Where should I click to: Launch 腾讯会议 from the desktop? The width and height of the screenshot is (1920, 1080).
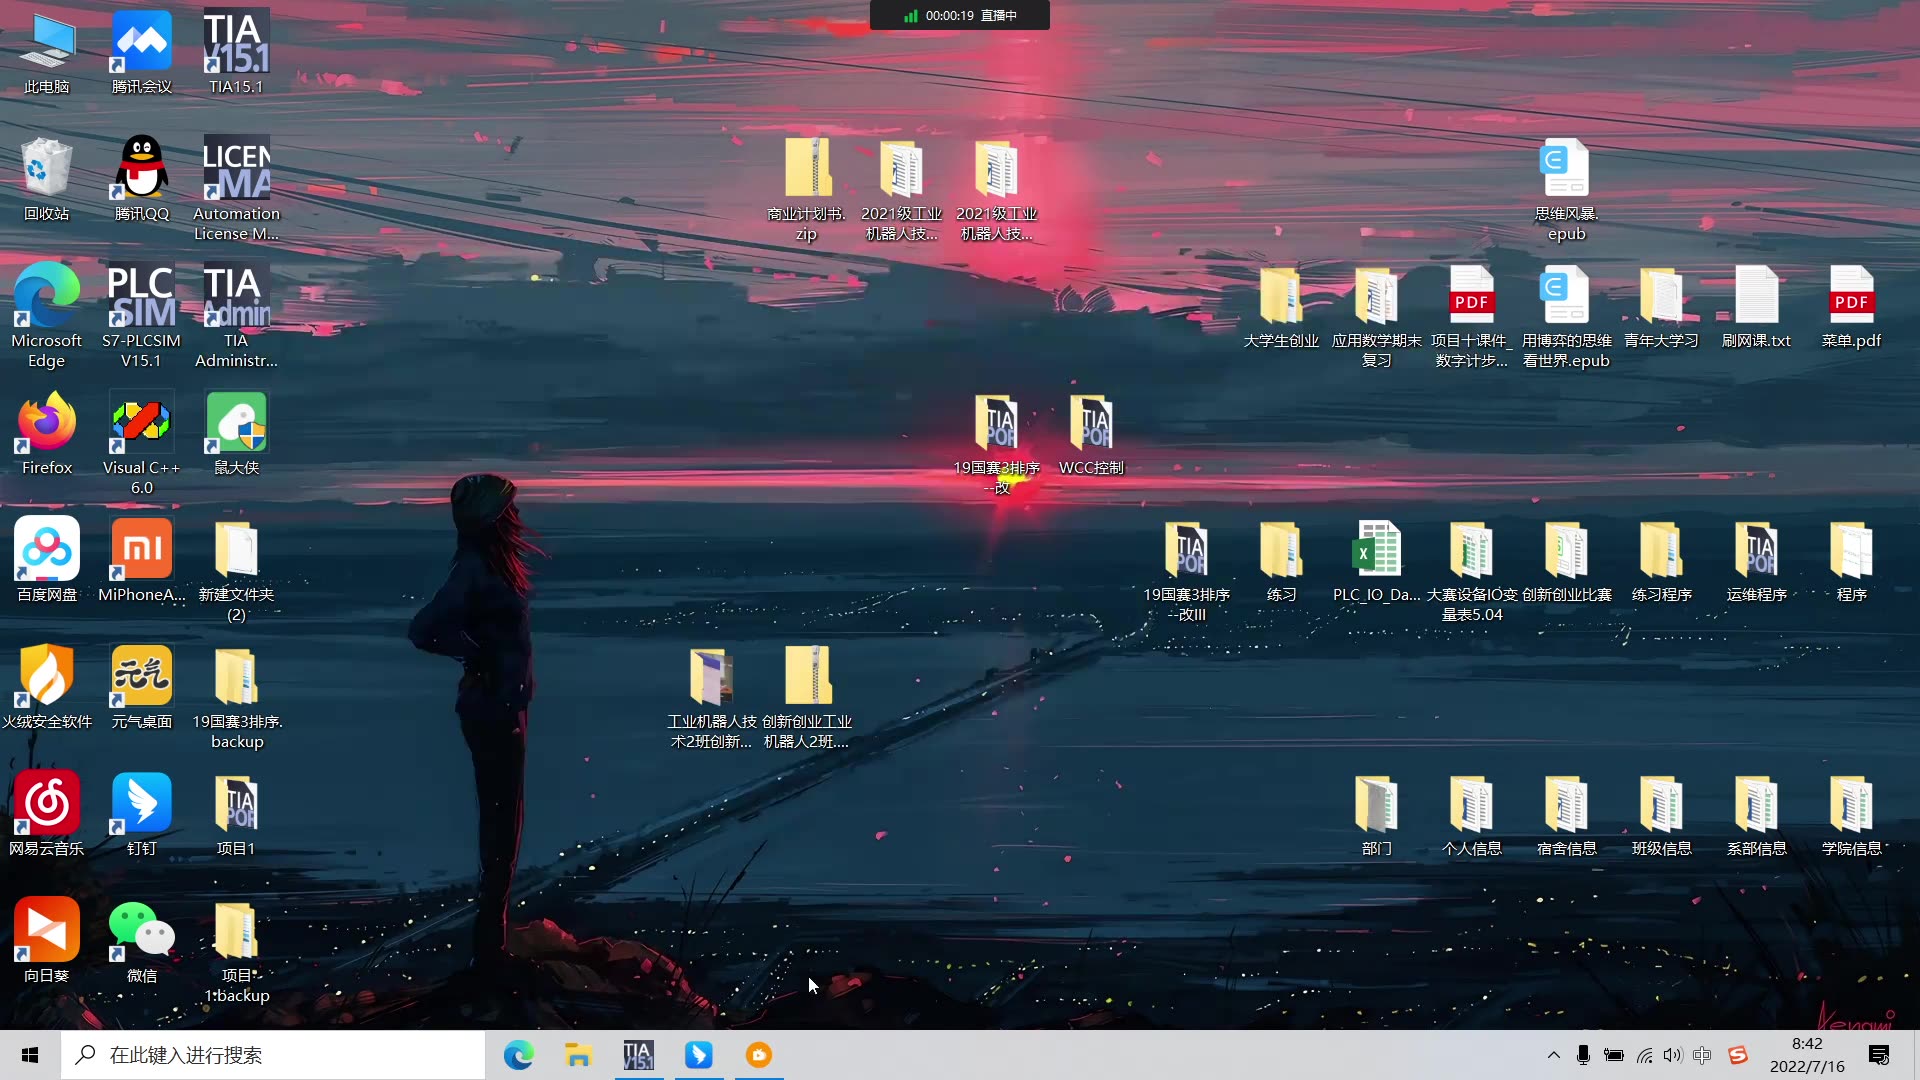click(142, 52)
